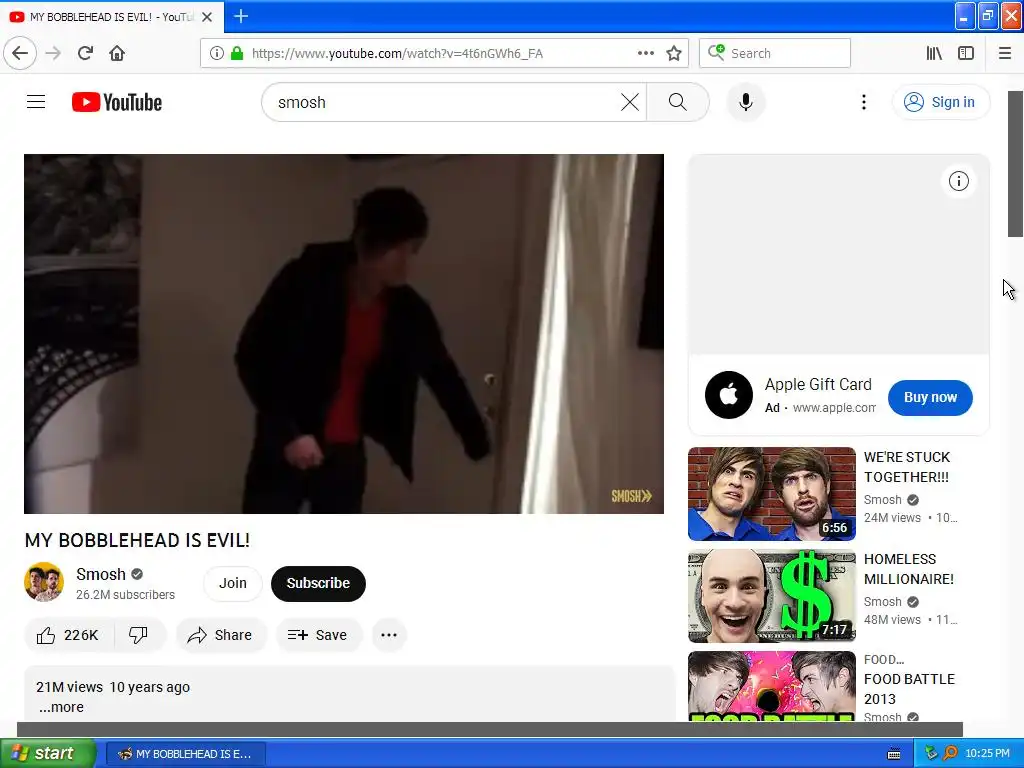The height and width of the screenshot is (768, 1024).
Task: Open WE'RE STUCK TOGETHER video thumbnail
Action: 772,494
